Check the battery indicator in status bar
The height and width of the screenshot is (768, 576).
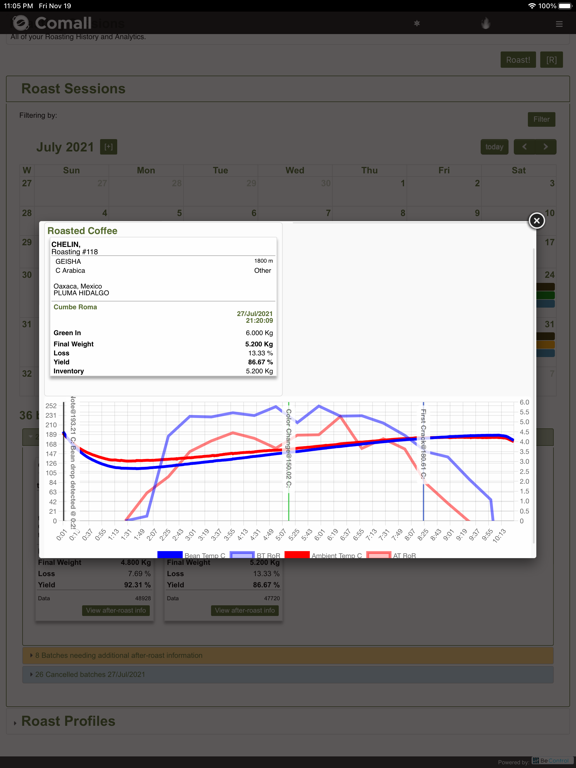pyautogui.click(x=565, y=5)
